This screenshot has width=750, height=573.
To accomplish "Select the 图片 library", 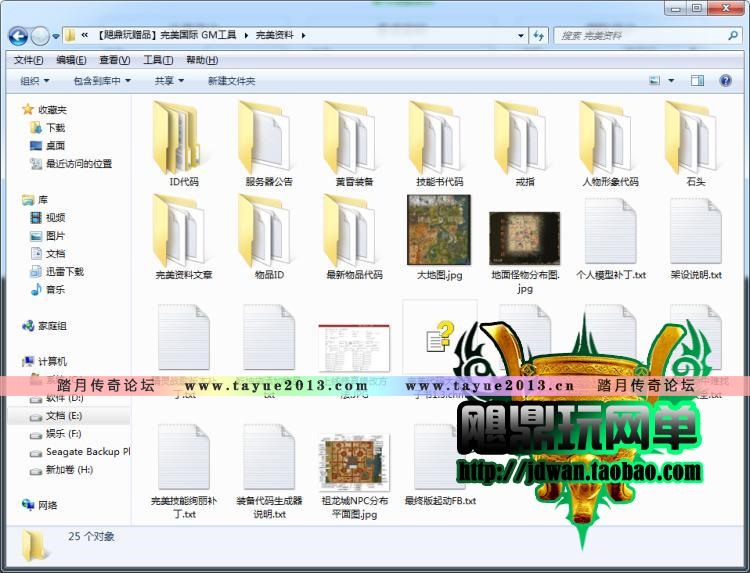I will tap(47, 236).
